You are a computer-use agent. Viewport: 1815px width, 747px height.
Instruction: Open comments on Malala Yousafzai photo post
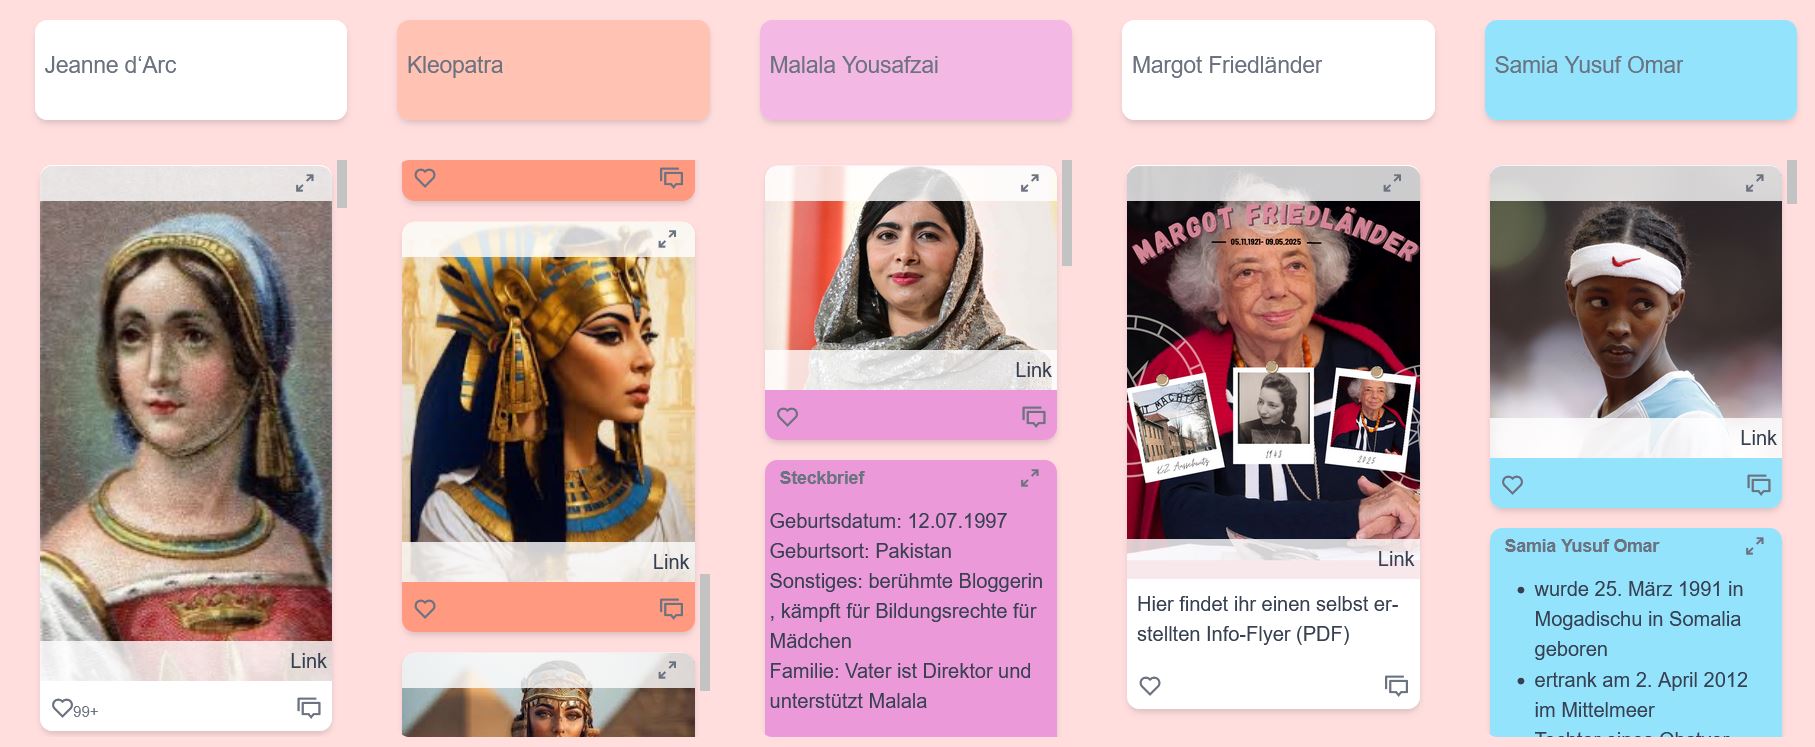tap(1034, 416)
